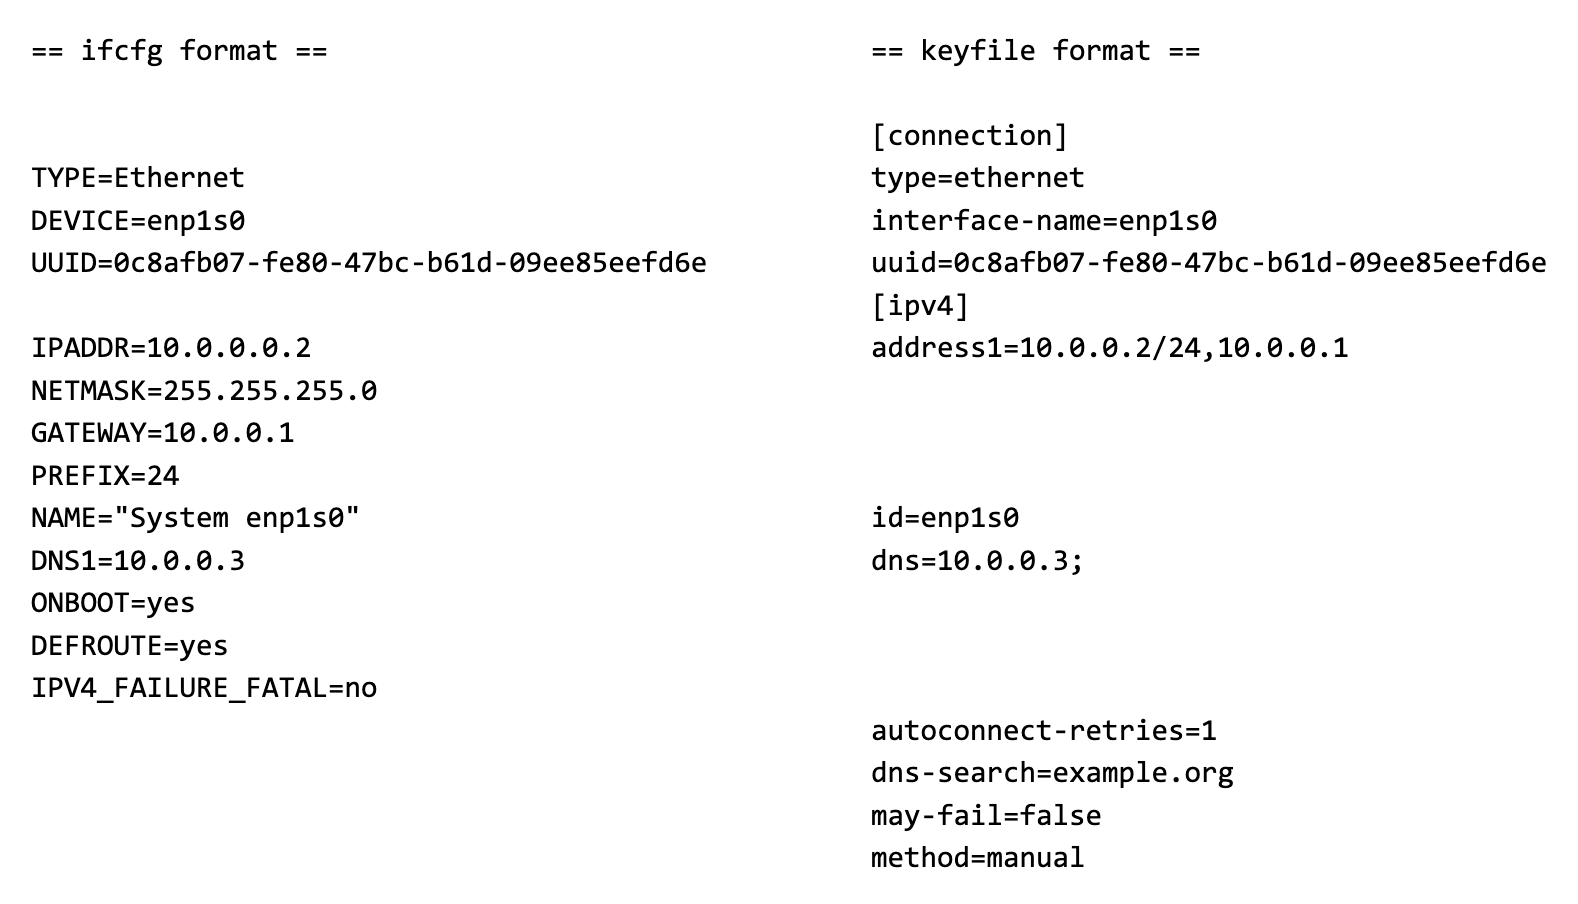
Task: Select the NETMASK=255.255.255.0 line
Action: [x=204, y=391]
